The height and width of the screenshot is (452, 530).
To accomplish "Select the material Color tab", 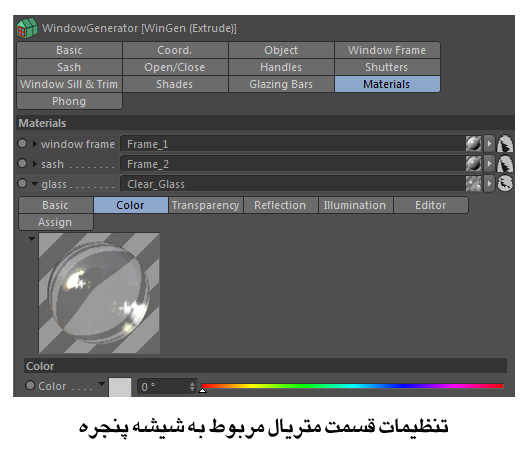I will (131, 205).
